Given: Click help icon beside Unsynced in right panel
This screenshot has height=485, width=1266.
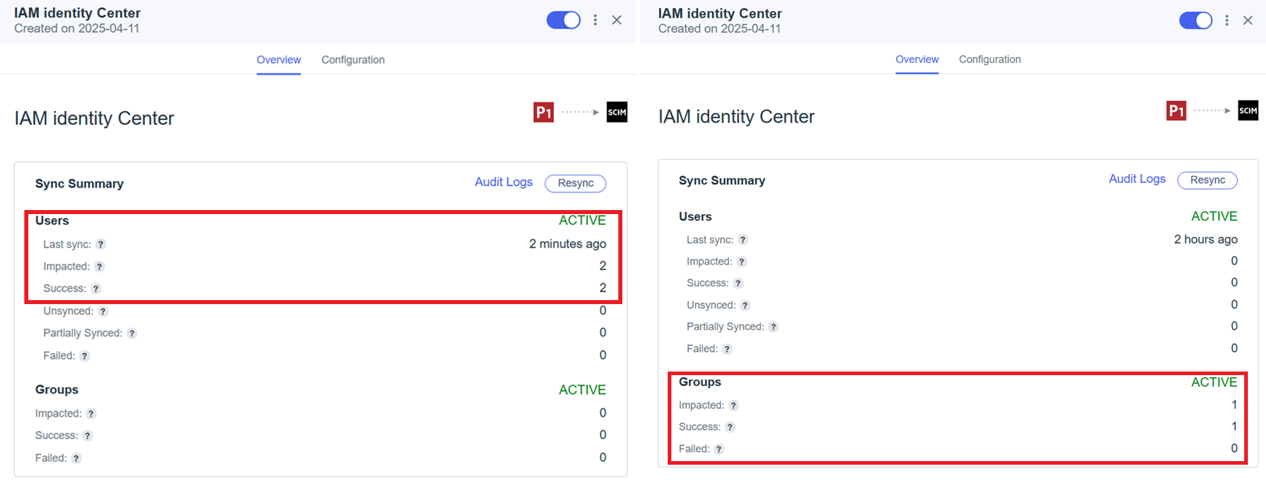Looking at the screenshot, I should [x=745, y=305].
